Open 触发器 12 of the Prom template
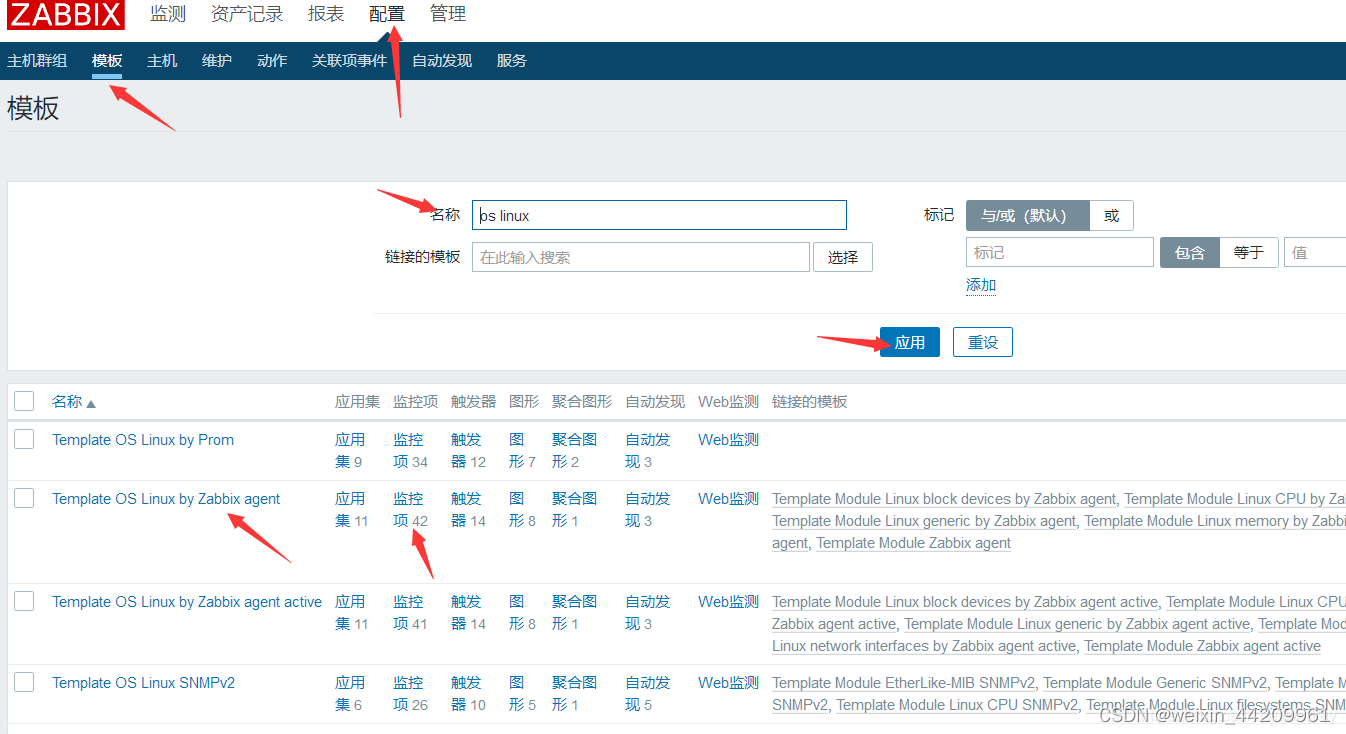The width and height of the screenshot is (1346, 734). point(466,451)
